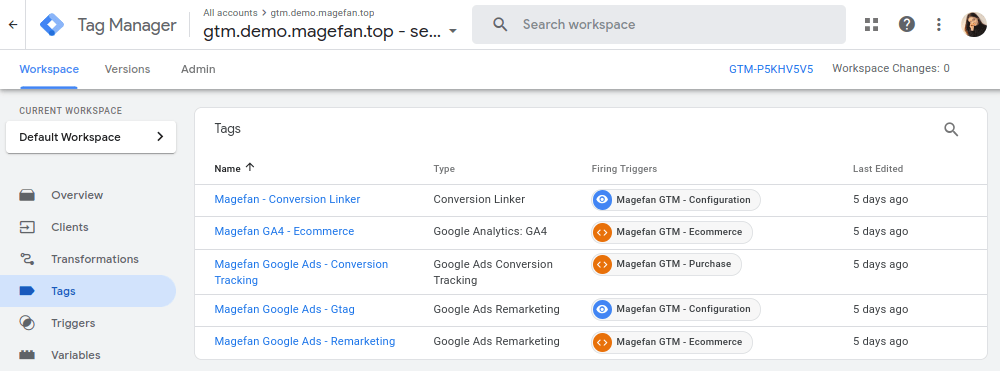Click eye icon in Gtag row trigger

(x=602, y=309)
